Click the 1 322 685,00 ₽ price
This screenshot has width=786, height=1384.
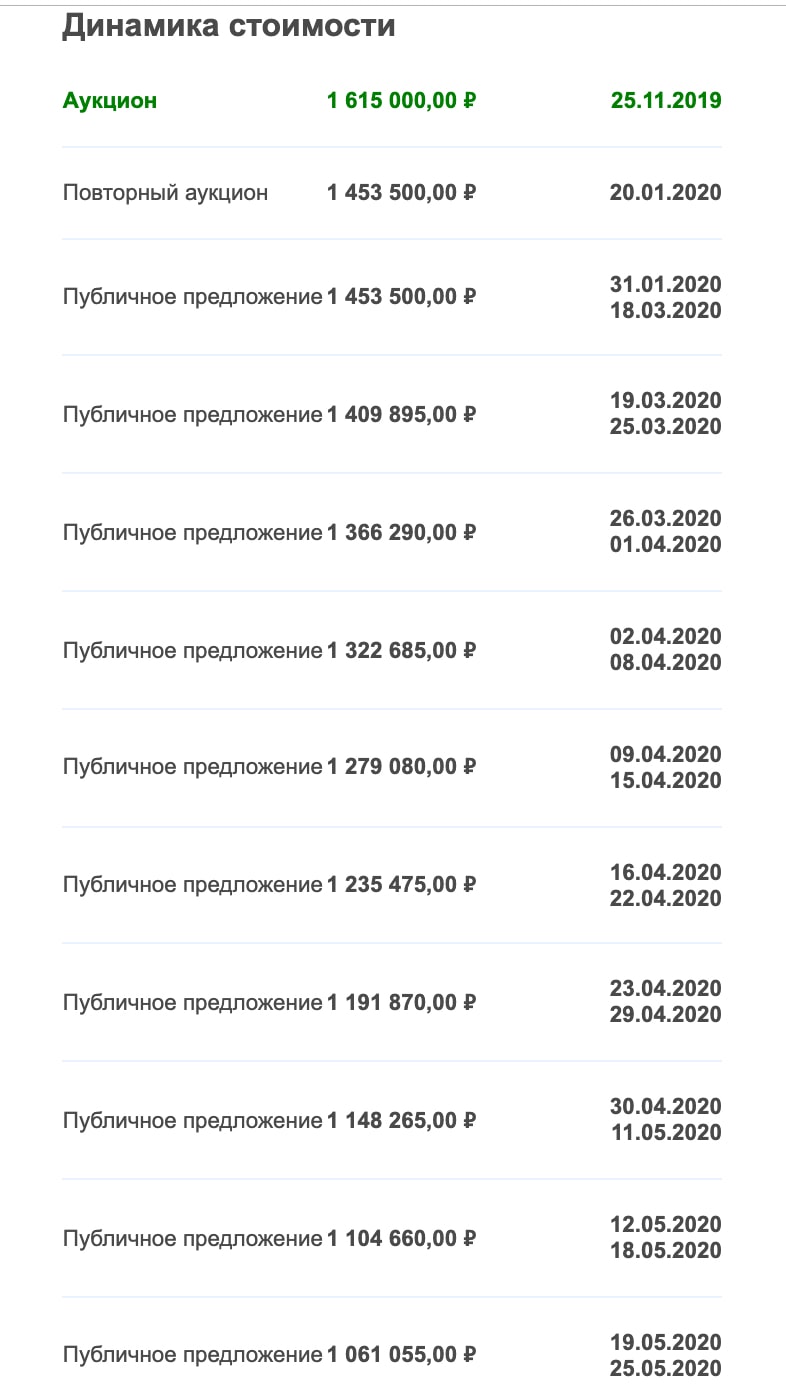401,650
